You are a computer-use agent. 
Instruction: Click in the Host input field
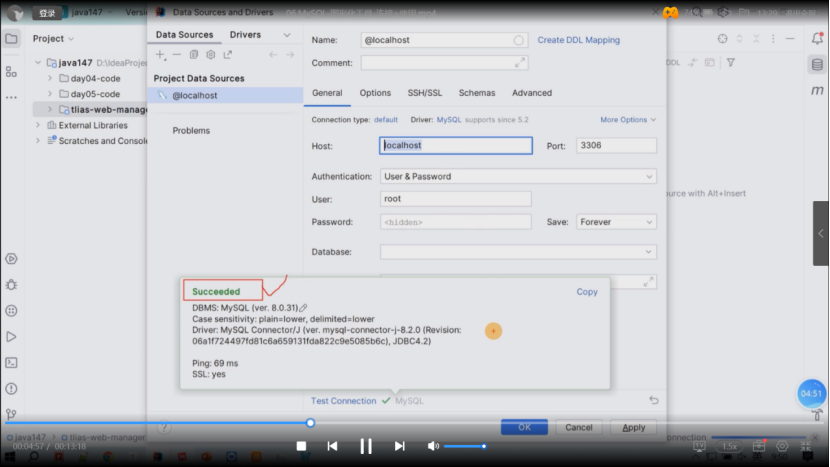click(x=456, y=146)
